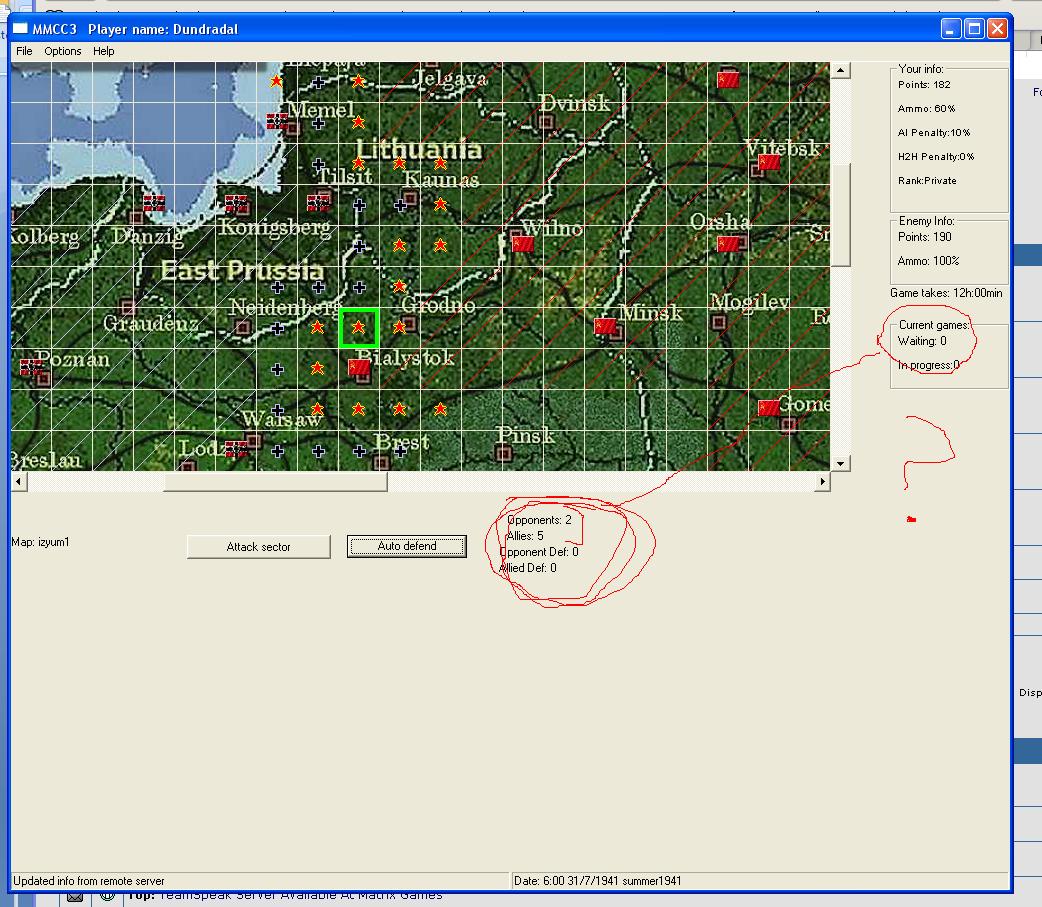Click the German flag at Danzig
The image size is (1042, 907).
(x=154, y=203)
